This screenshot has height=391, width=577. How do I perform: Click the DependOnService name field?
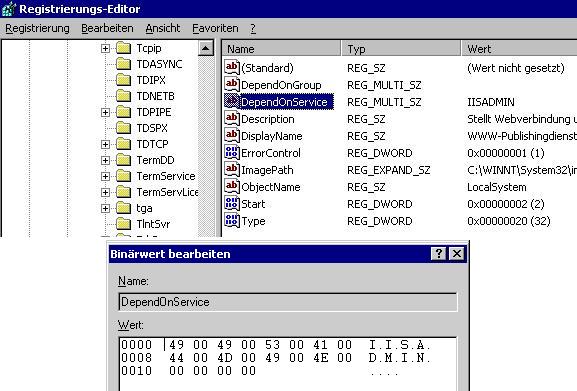288,302
